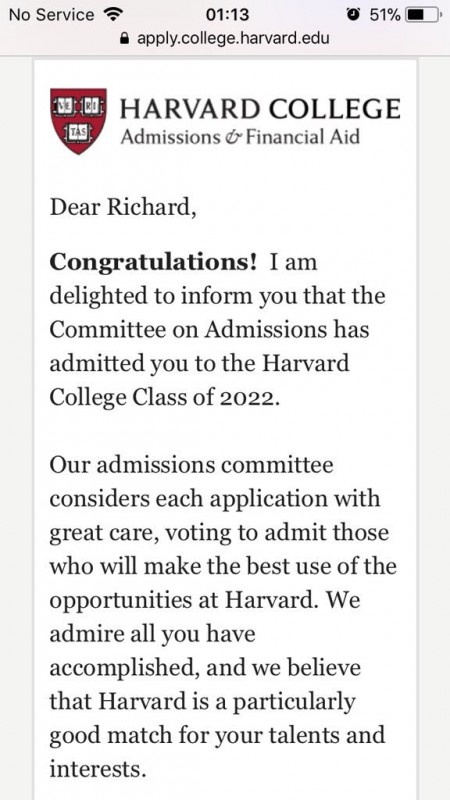Tap the 51% battery percentage
Image resolution: width=450 pixels, height=800 pixels.
tap(385, 15)
